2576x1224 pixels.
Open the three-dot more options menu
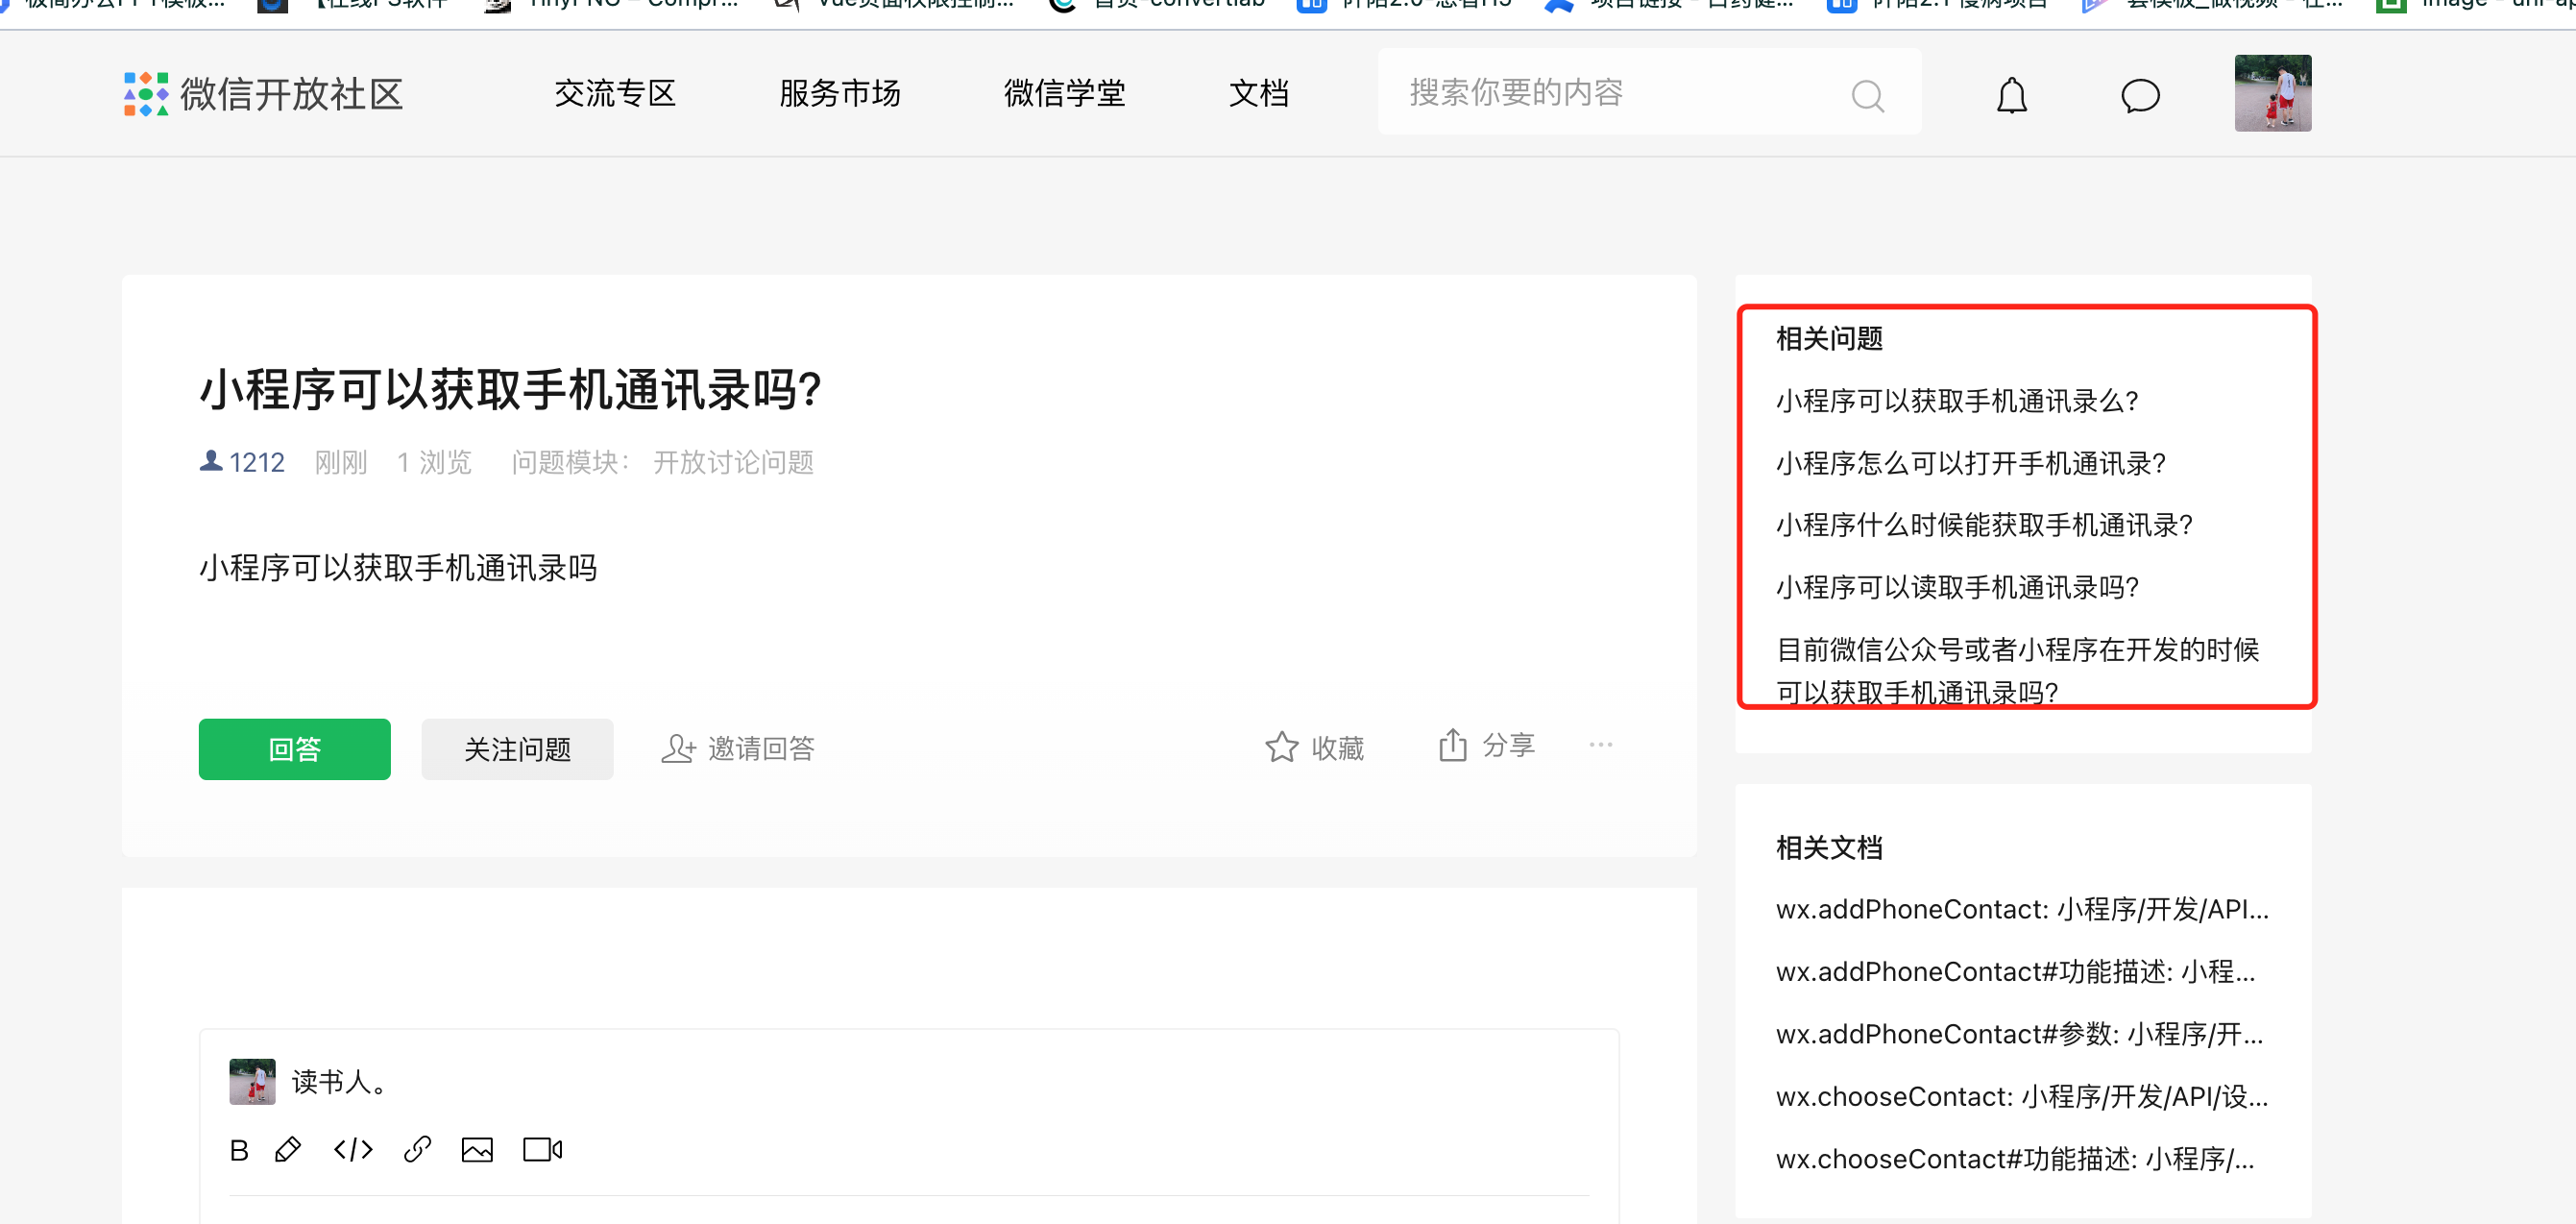(1600, 745)
